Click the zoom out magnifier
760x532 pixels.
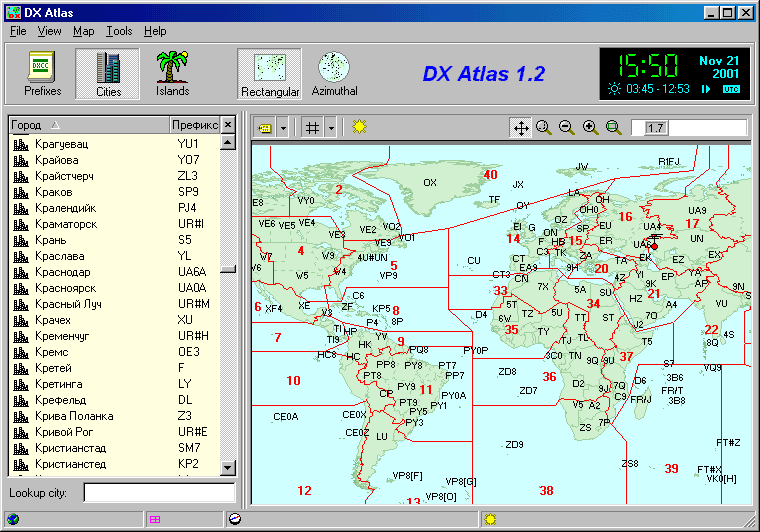(x=566, y=127)
